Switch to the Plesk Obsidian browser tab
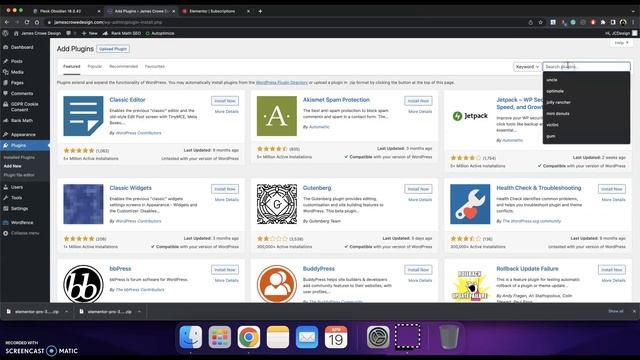Image resolution: width=640 pixels, height=360 pixels. tap(67, 11)
